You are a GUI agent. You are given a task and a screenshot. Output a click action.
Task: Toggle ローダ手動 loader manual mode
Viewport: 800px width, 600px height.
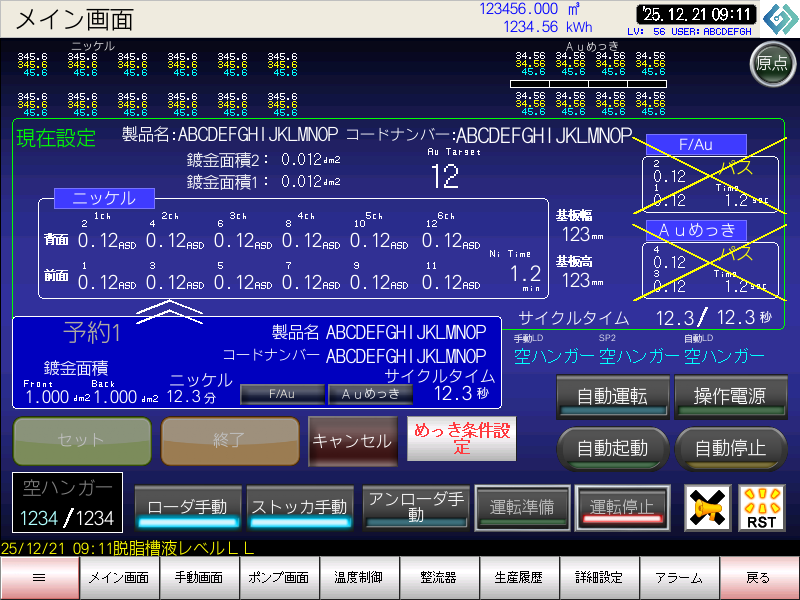(187, 507)
